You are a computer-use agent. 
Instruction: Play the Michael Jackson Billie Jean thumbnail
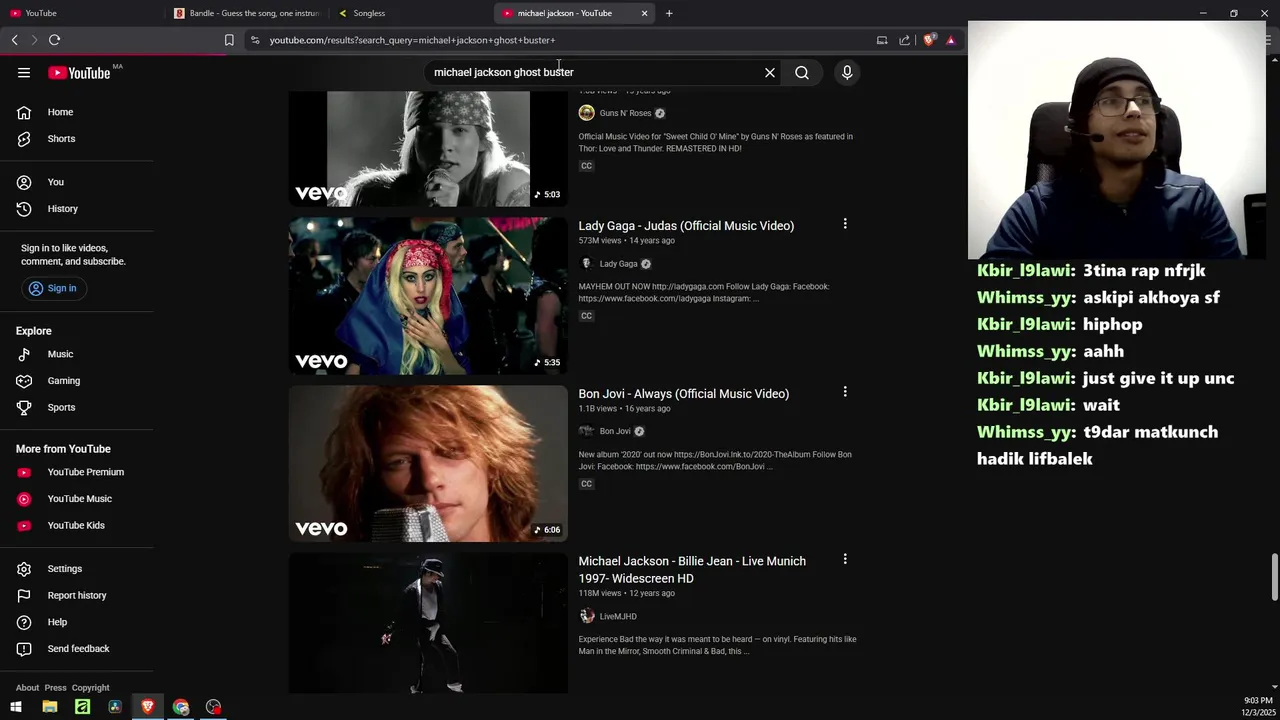428,624
